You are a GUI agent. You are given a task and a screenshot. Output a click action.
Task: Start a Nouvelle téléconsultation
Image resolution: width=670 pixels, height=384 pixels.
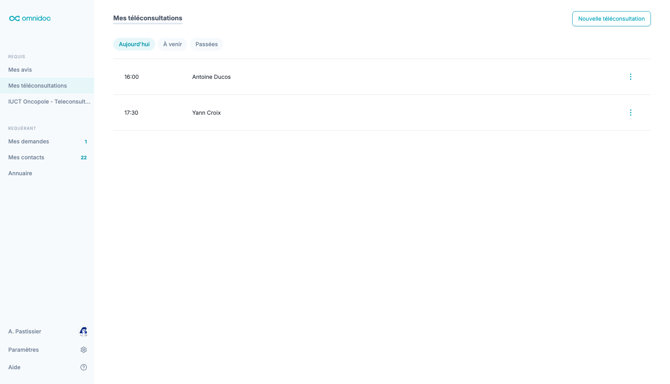click(611, 19)
